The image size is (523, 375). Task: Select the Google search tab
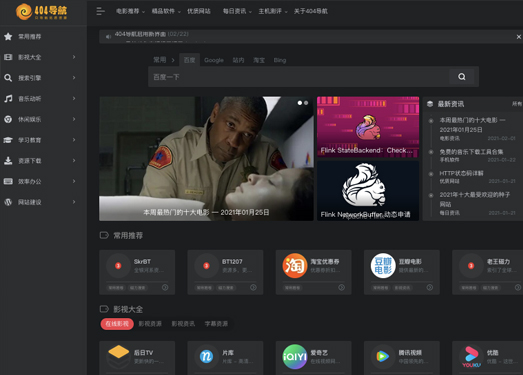[x=214, y=60]
